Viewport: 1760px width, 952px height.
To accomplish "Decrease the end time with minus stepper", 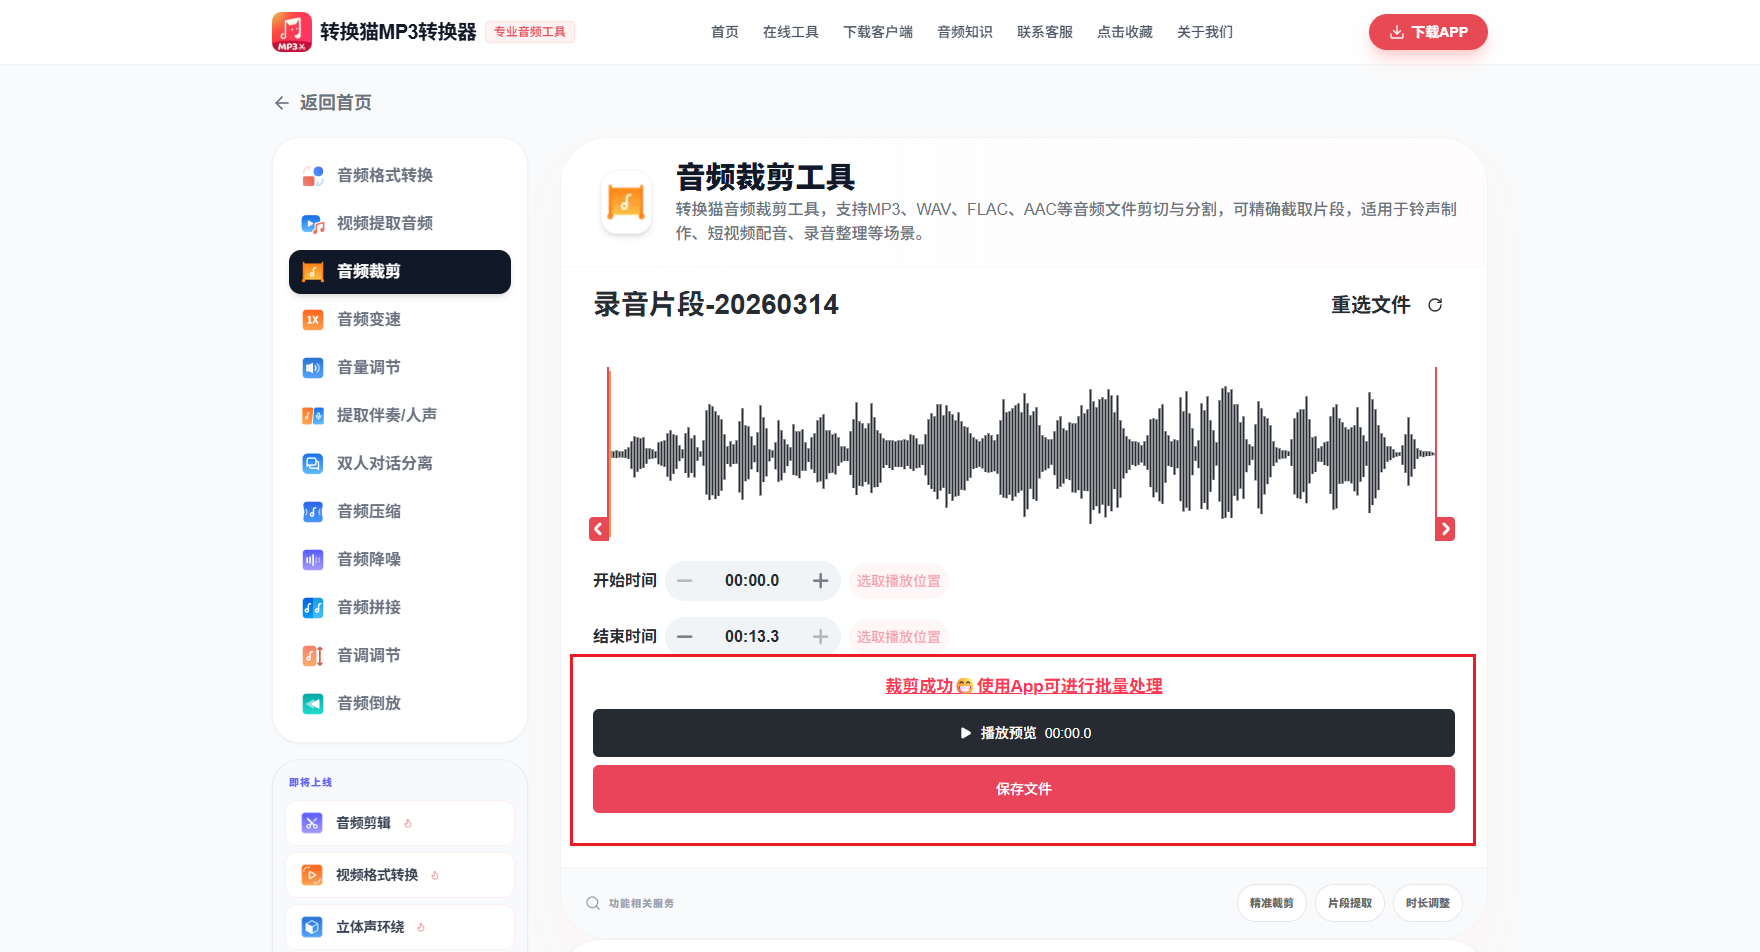I will 685,635.
